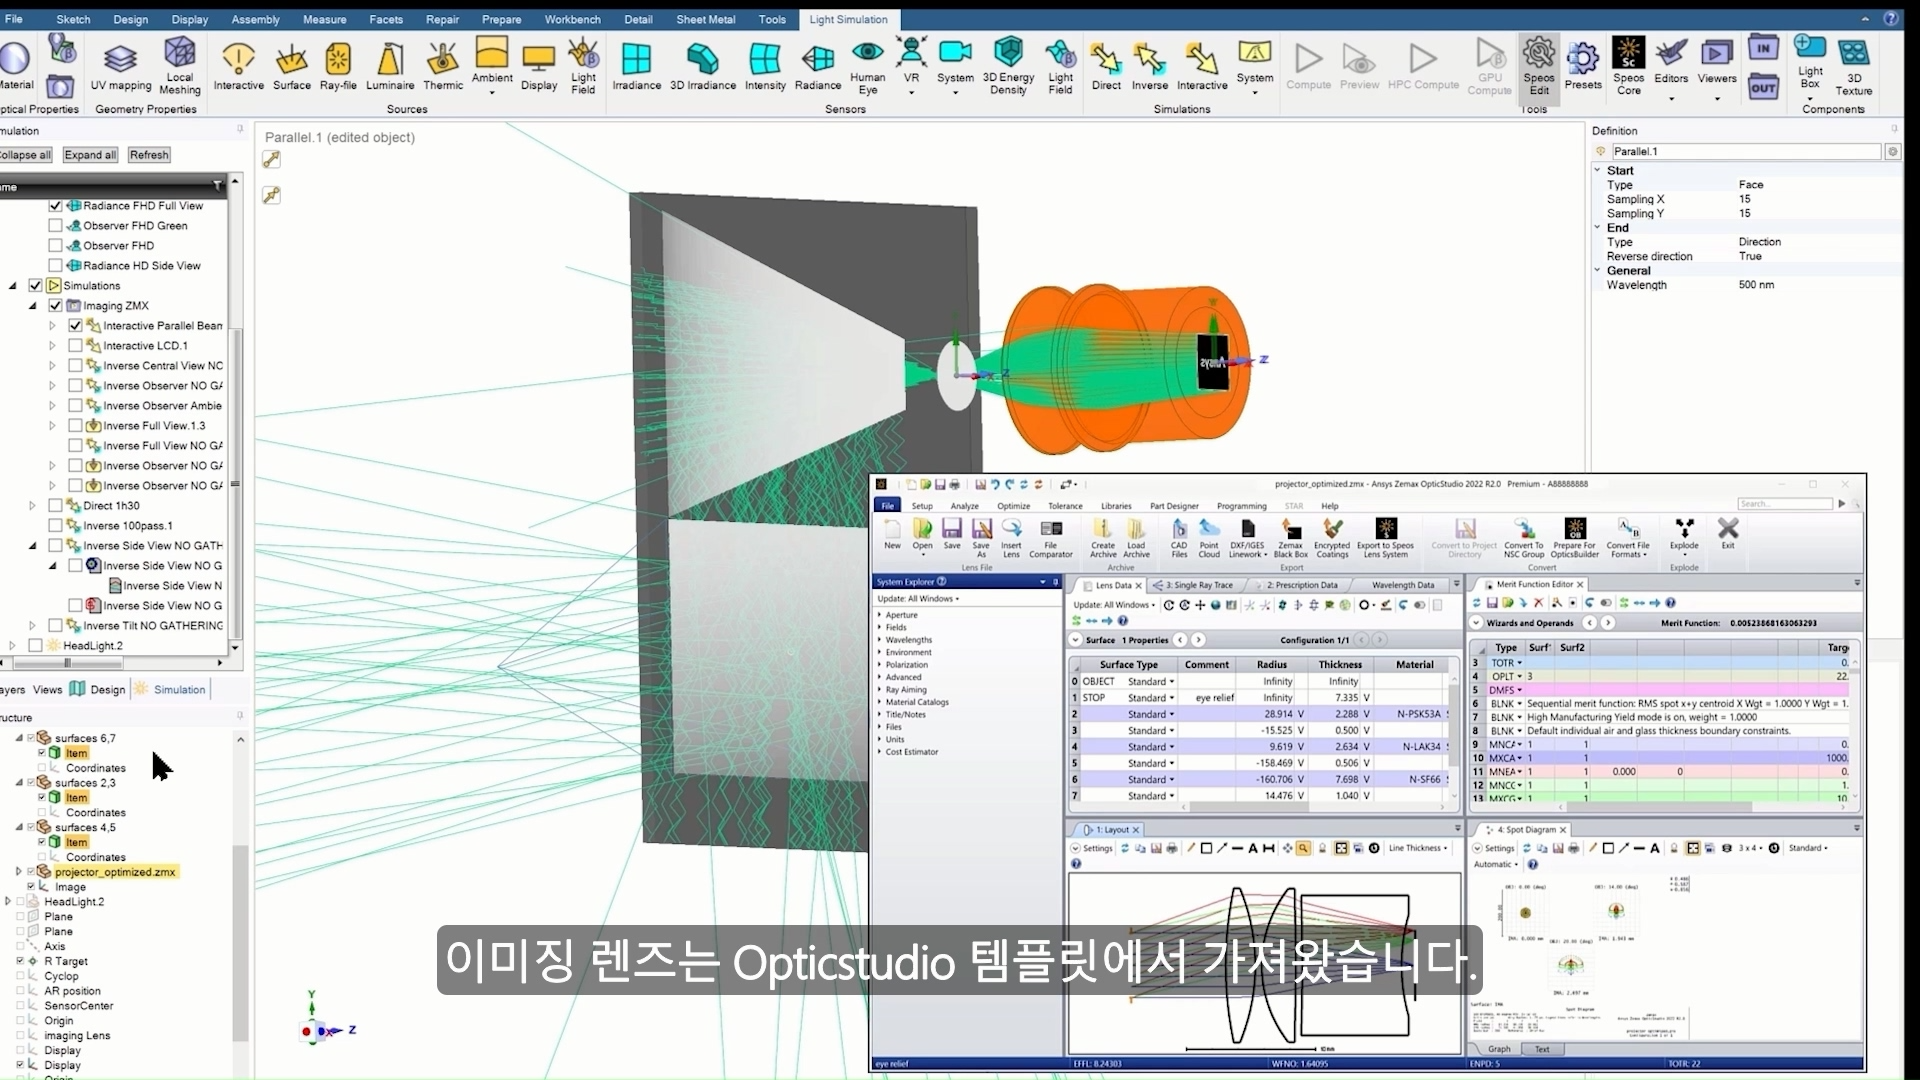1920x1080 pixels.
Task: Switch to the Sheet Metal ribbon tab
Action: (706, 19)
